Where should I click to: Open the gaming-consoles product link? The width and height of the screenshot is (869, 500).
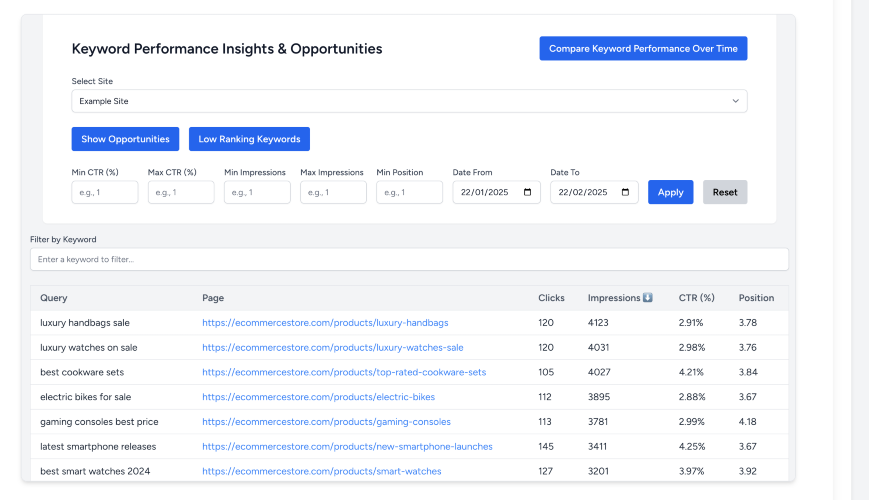point(326,422)
